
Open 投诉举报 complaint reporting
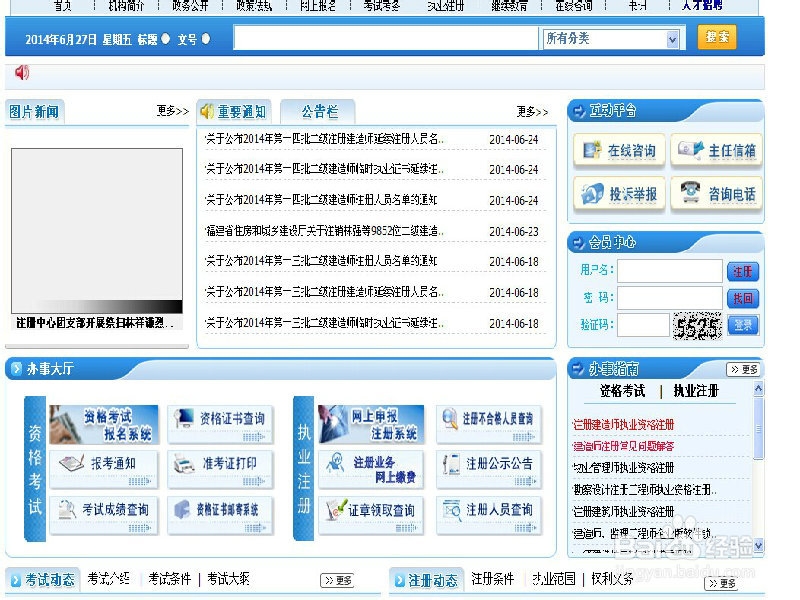pyautogui.click(x=619, y=194)
